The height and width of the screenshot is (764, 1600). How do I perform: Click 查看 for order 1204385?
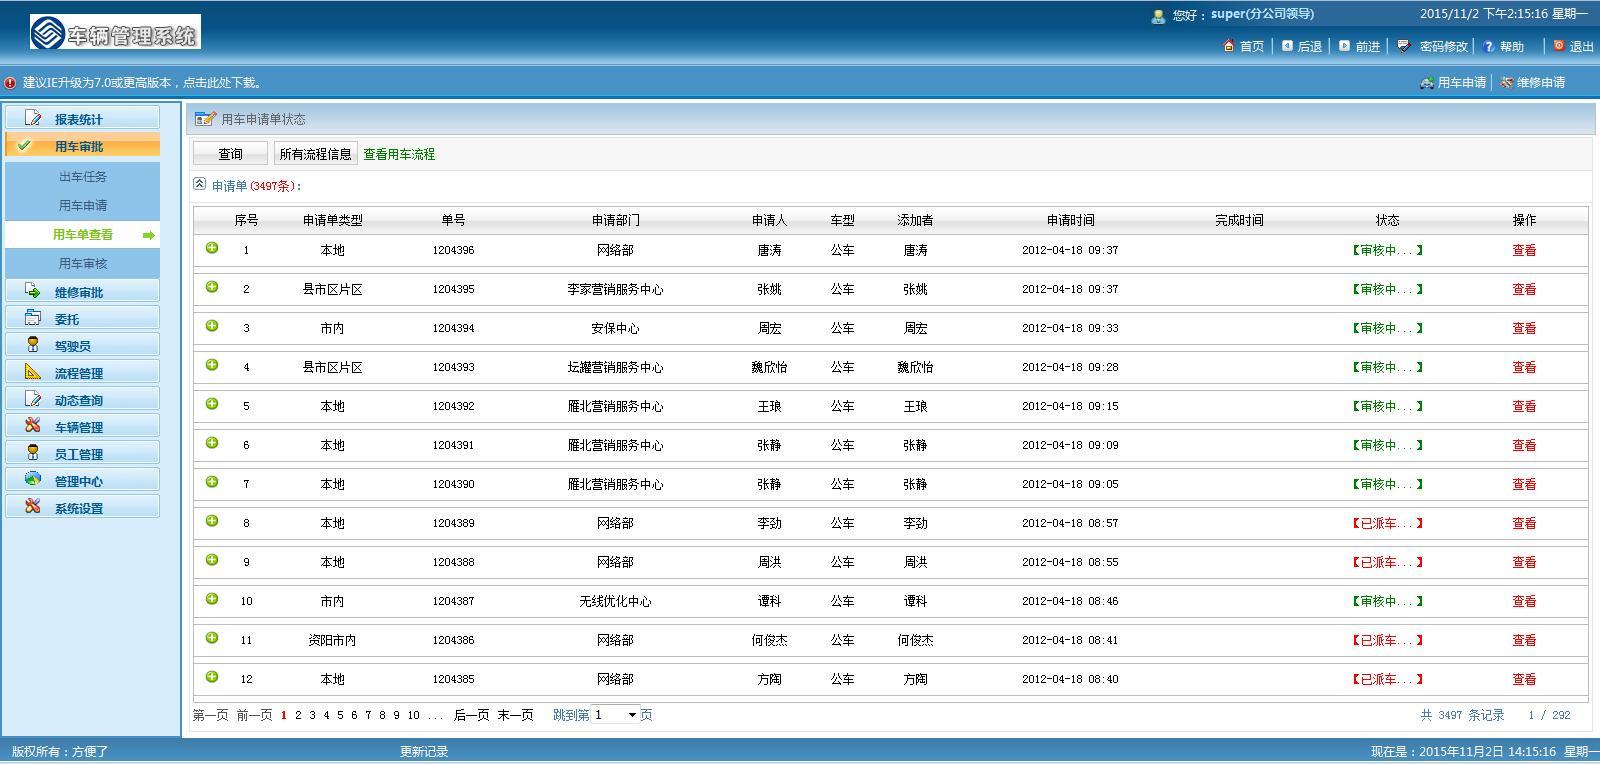click(x=1524, y=679)
